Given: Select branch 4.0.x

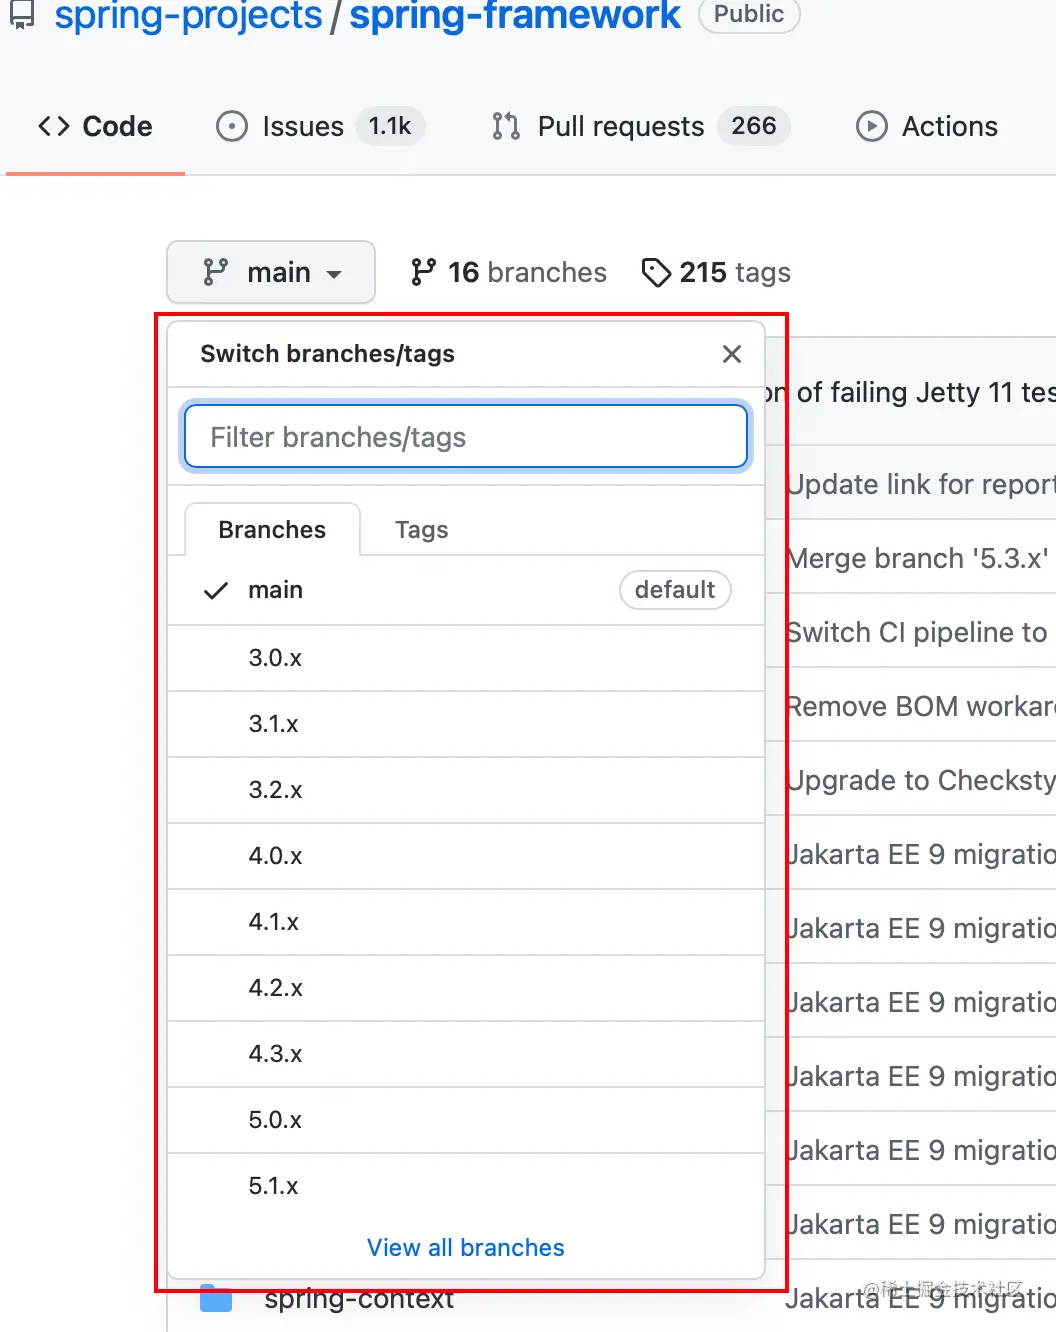Looking at the screenshot, I should tap(466, 856).
